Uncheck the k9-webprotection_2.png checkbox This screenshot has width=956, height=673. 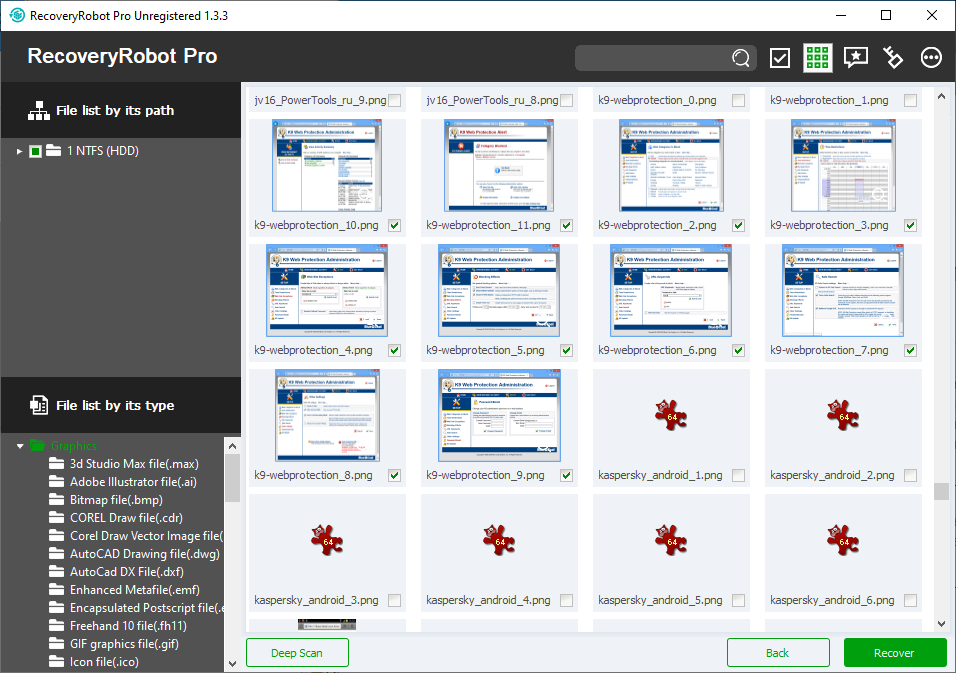(x=738, y=225)
